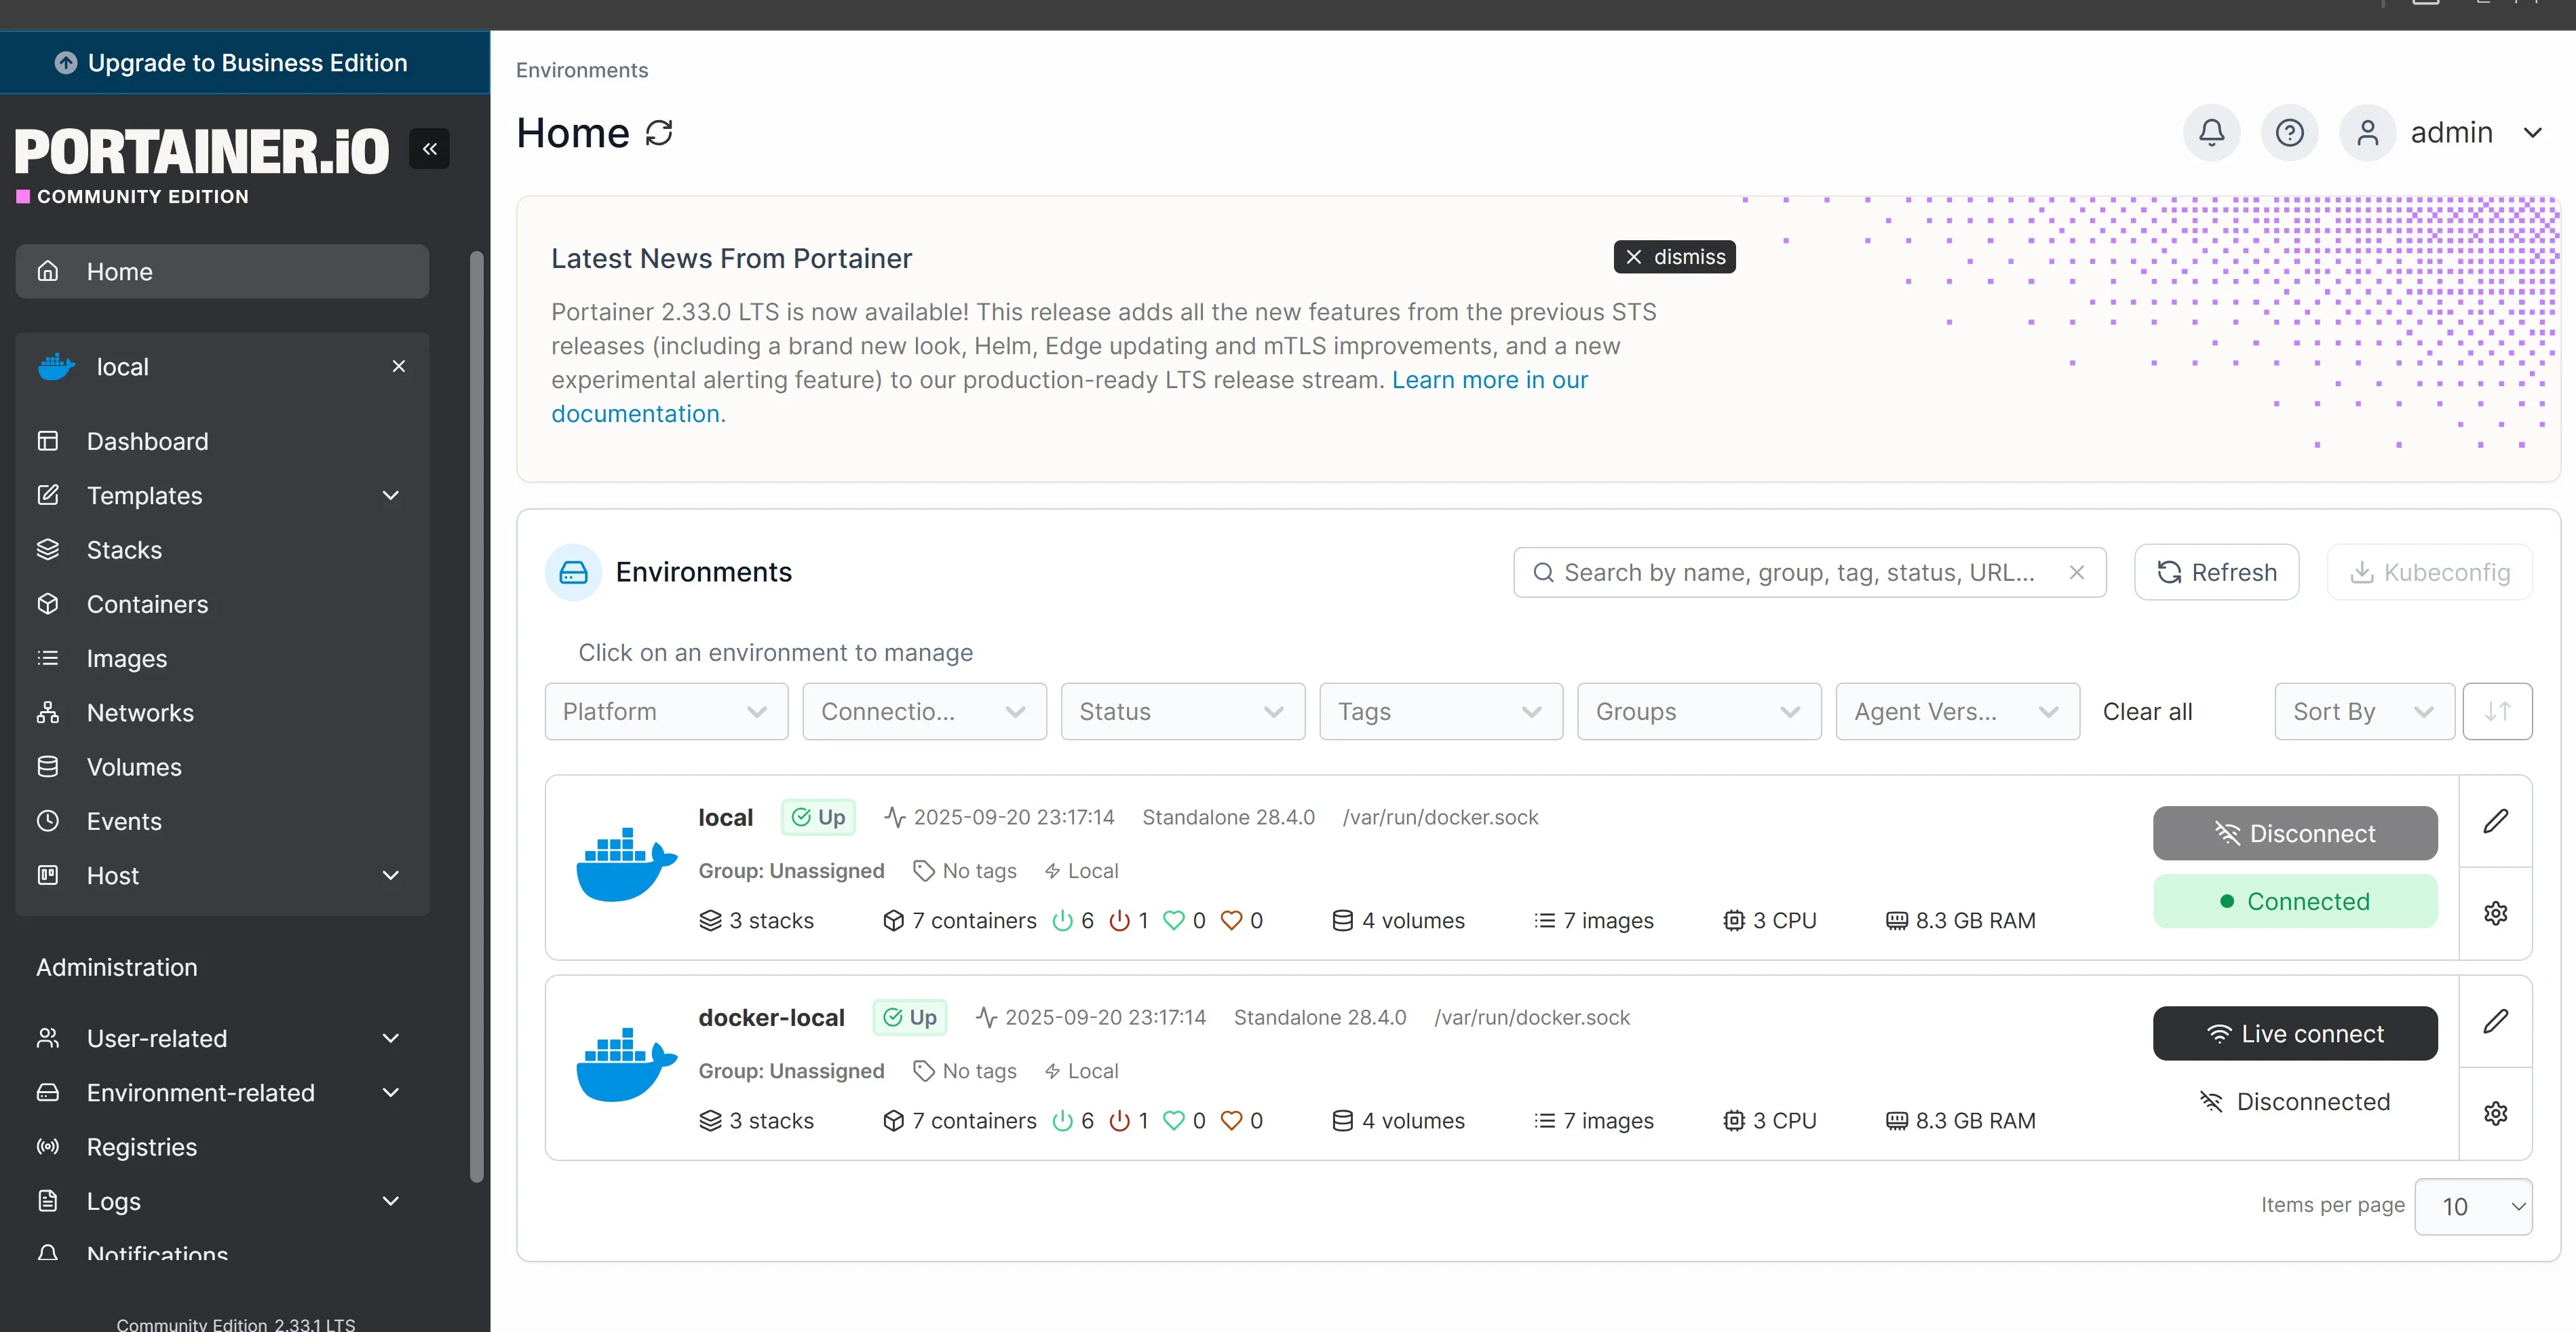Focus the environment search input field
The image size is (2576, 1332).
click(1809, 572)
